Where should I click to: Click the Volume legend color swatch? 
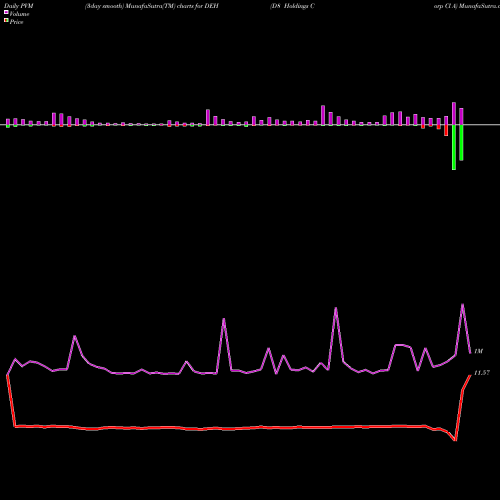[6, 13]
